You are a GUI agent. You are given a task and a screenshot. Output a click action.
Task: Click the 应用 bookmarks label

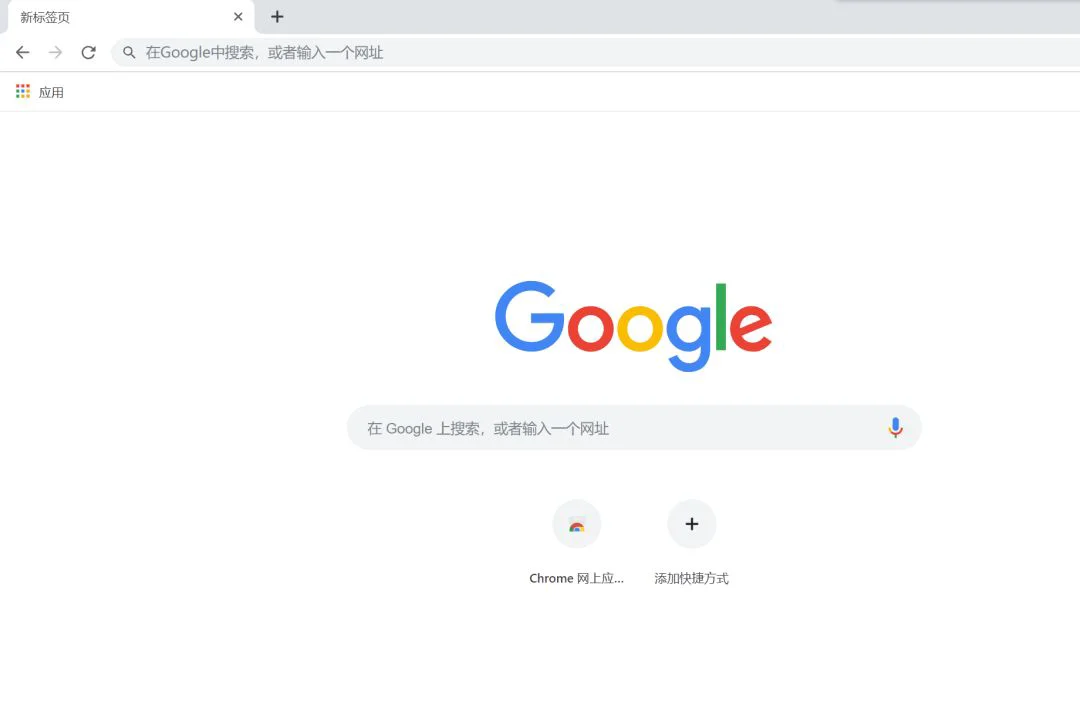(51, 92)
